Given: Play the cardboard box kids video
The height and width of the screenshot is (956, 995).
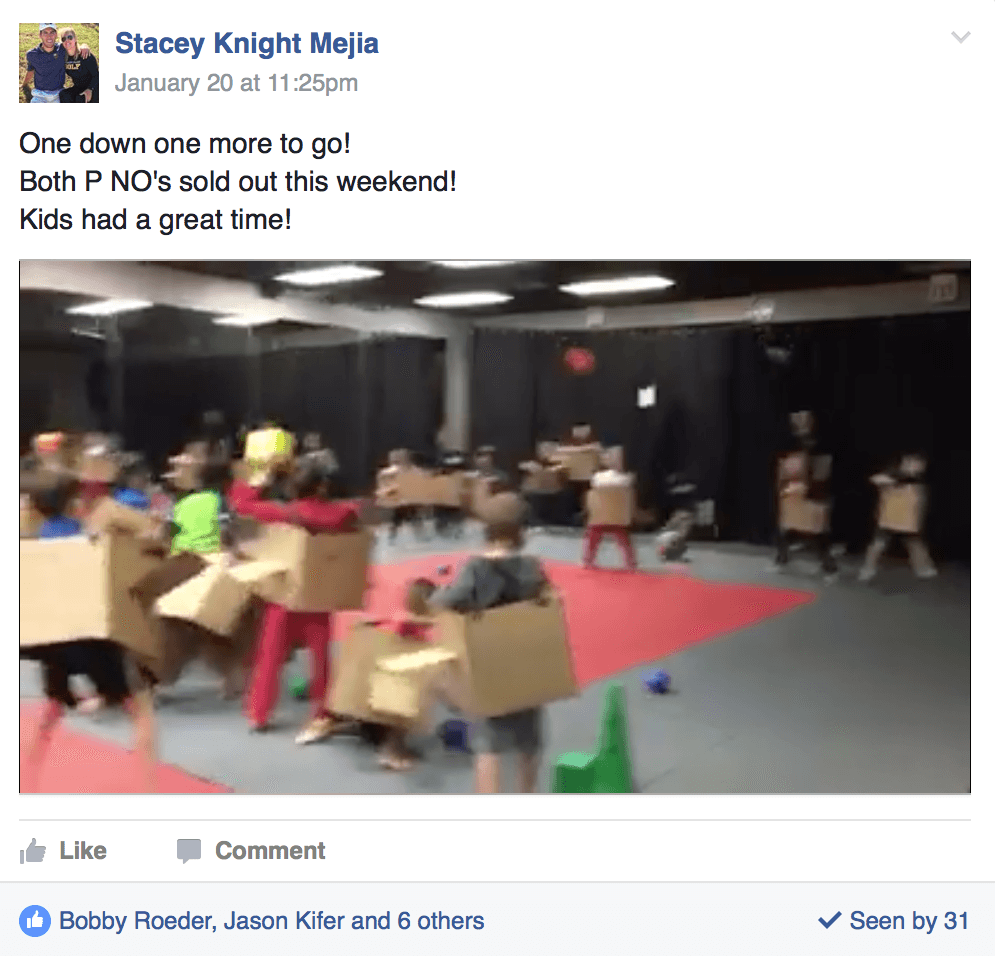Looking at the screenshot, I should click(x=495, y=527).
